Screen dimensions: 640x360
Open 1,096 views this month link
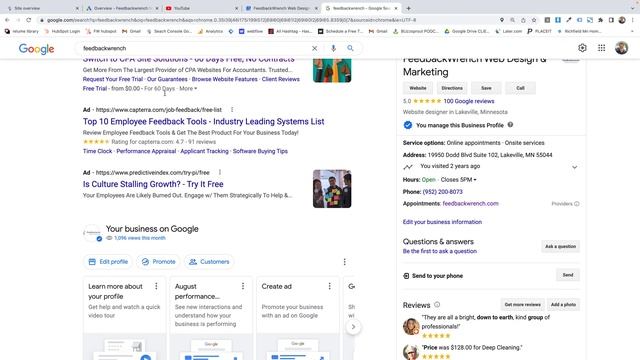point(140,238)
